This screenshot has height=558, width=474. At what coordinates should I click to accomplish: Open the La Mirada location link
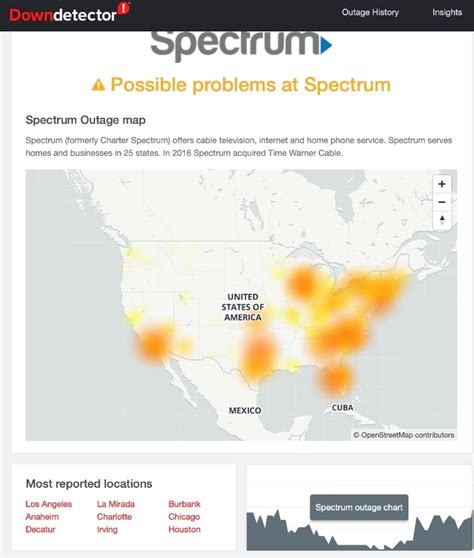(x=116, y=504)
